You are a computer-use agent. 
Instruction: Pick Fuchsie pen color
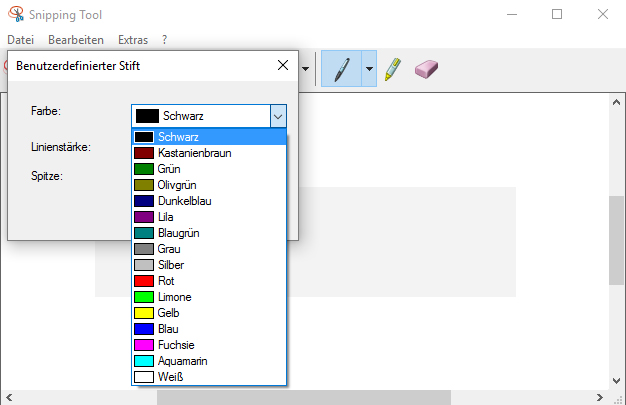209,345
